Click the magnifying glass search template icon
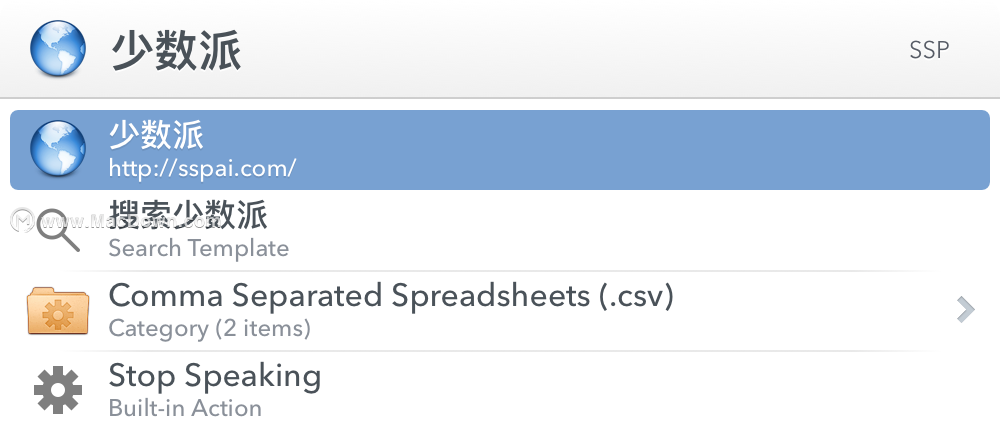Screen dimensions: 1000x440 (x=58, y=230)
